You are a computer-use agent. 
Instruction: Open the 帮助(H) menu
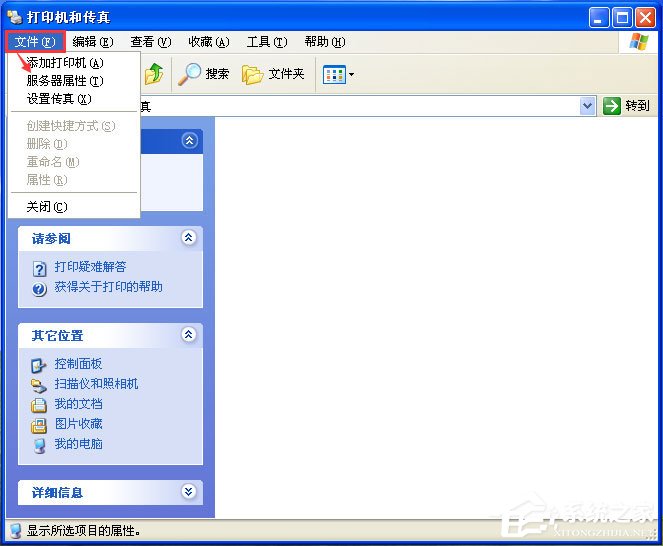[x=325, y=41]
